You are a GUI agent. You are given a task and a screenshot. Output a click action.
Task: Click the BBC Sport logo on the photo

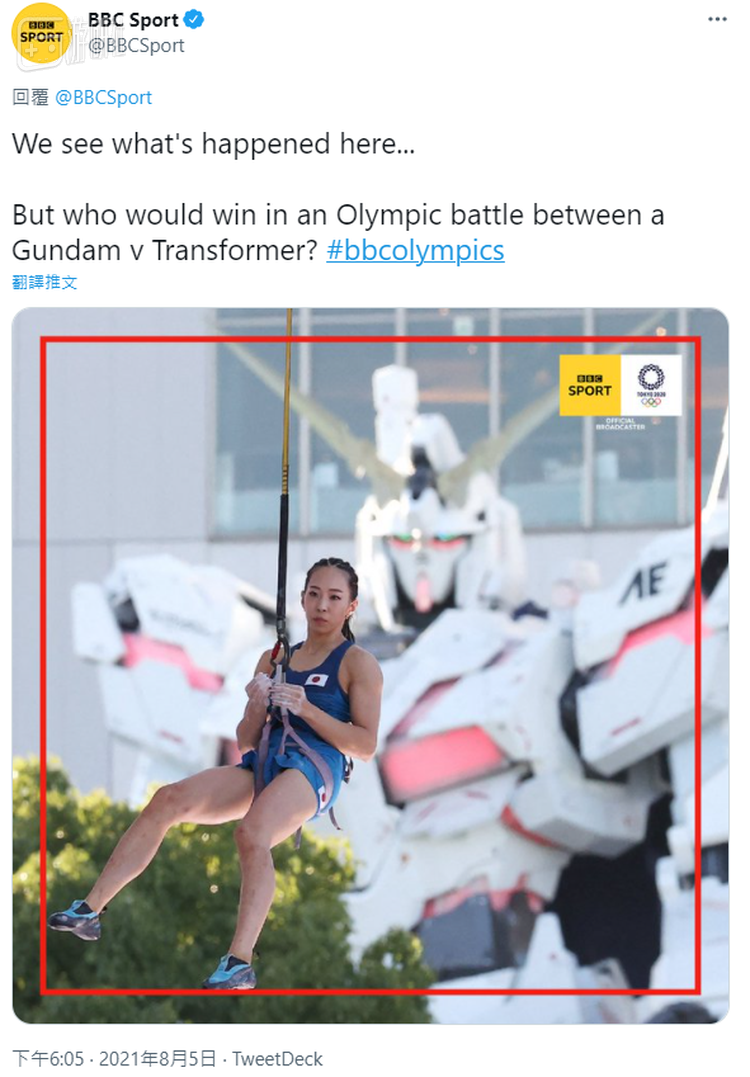pyautogui.click(x=590, y=385)
